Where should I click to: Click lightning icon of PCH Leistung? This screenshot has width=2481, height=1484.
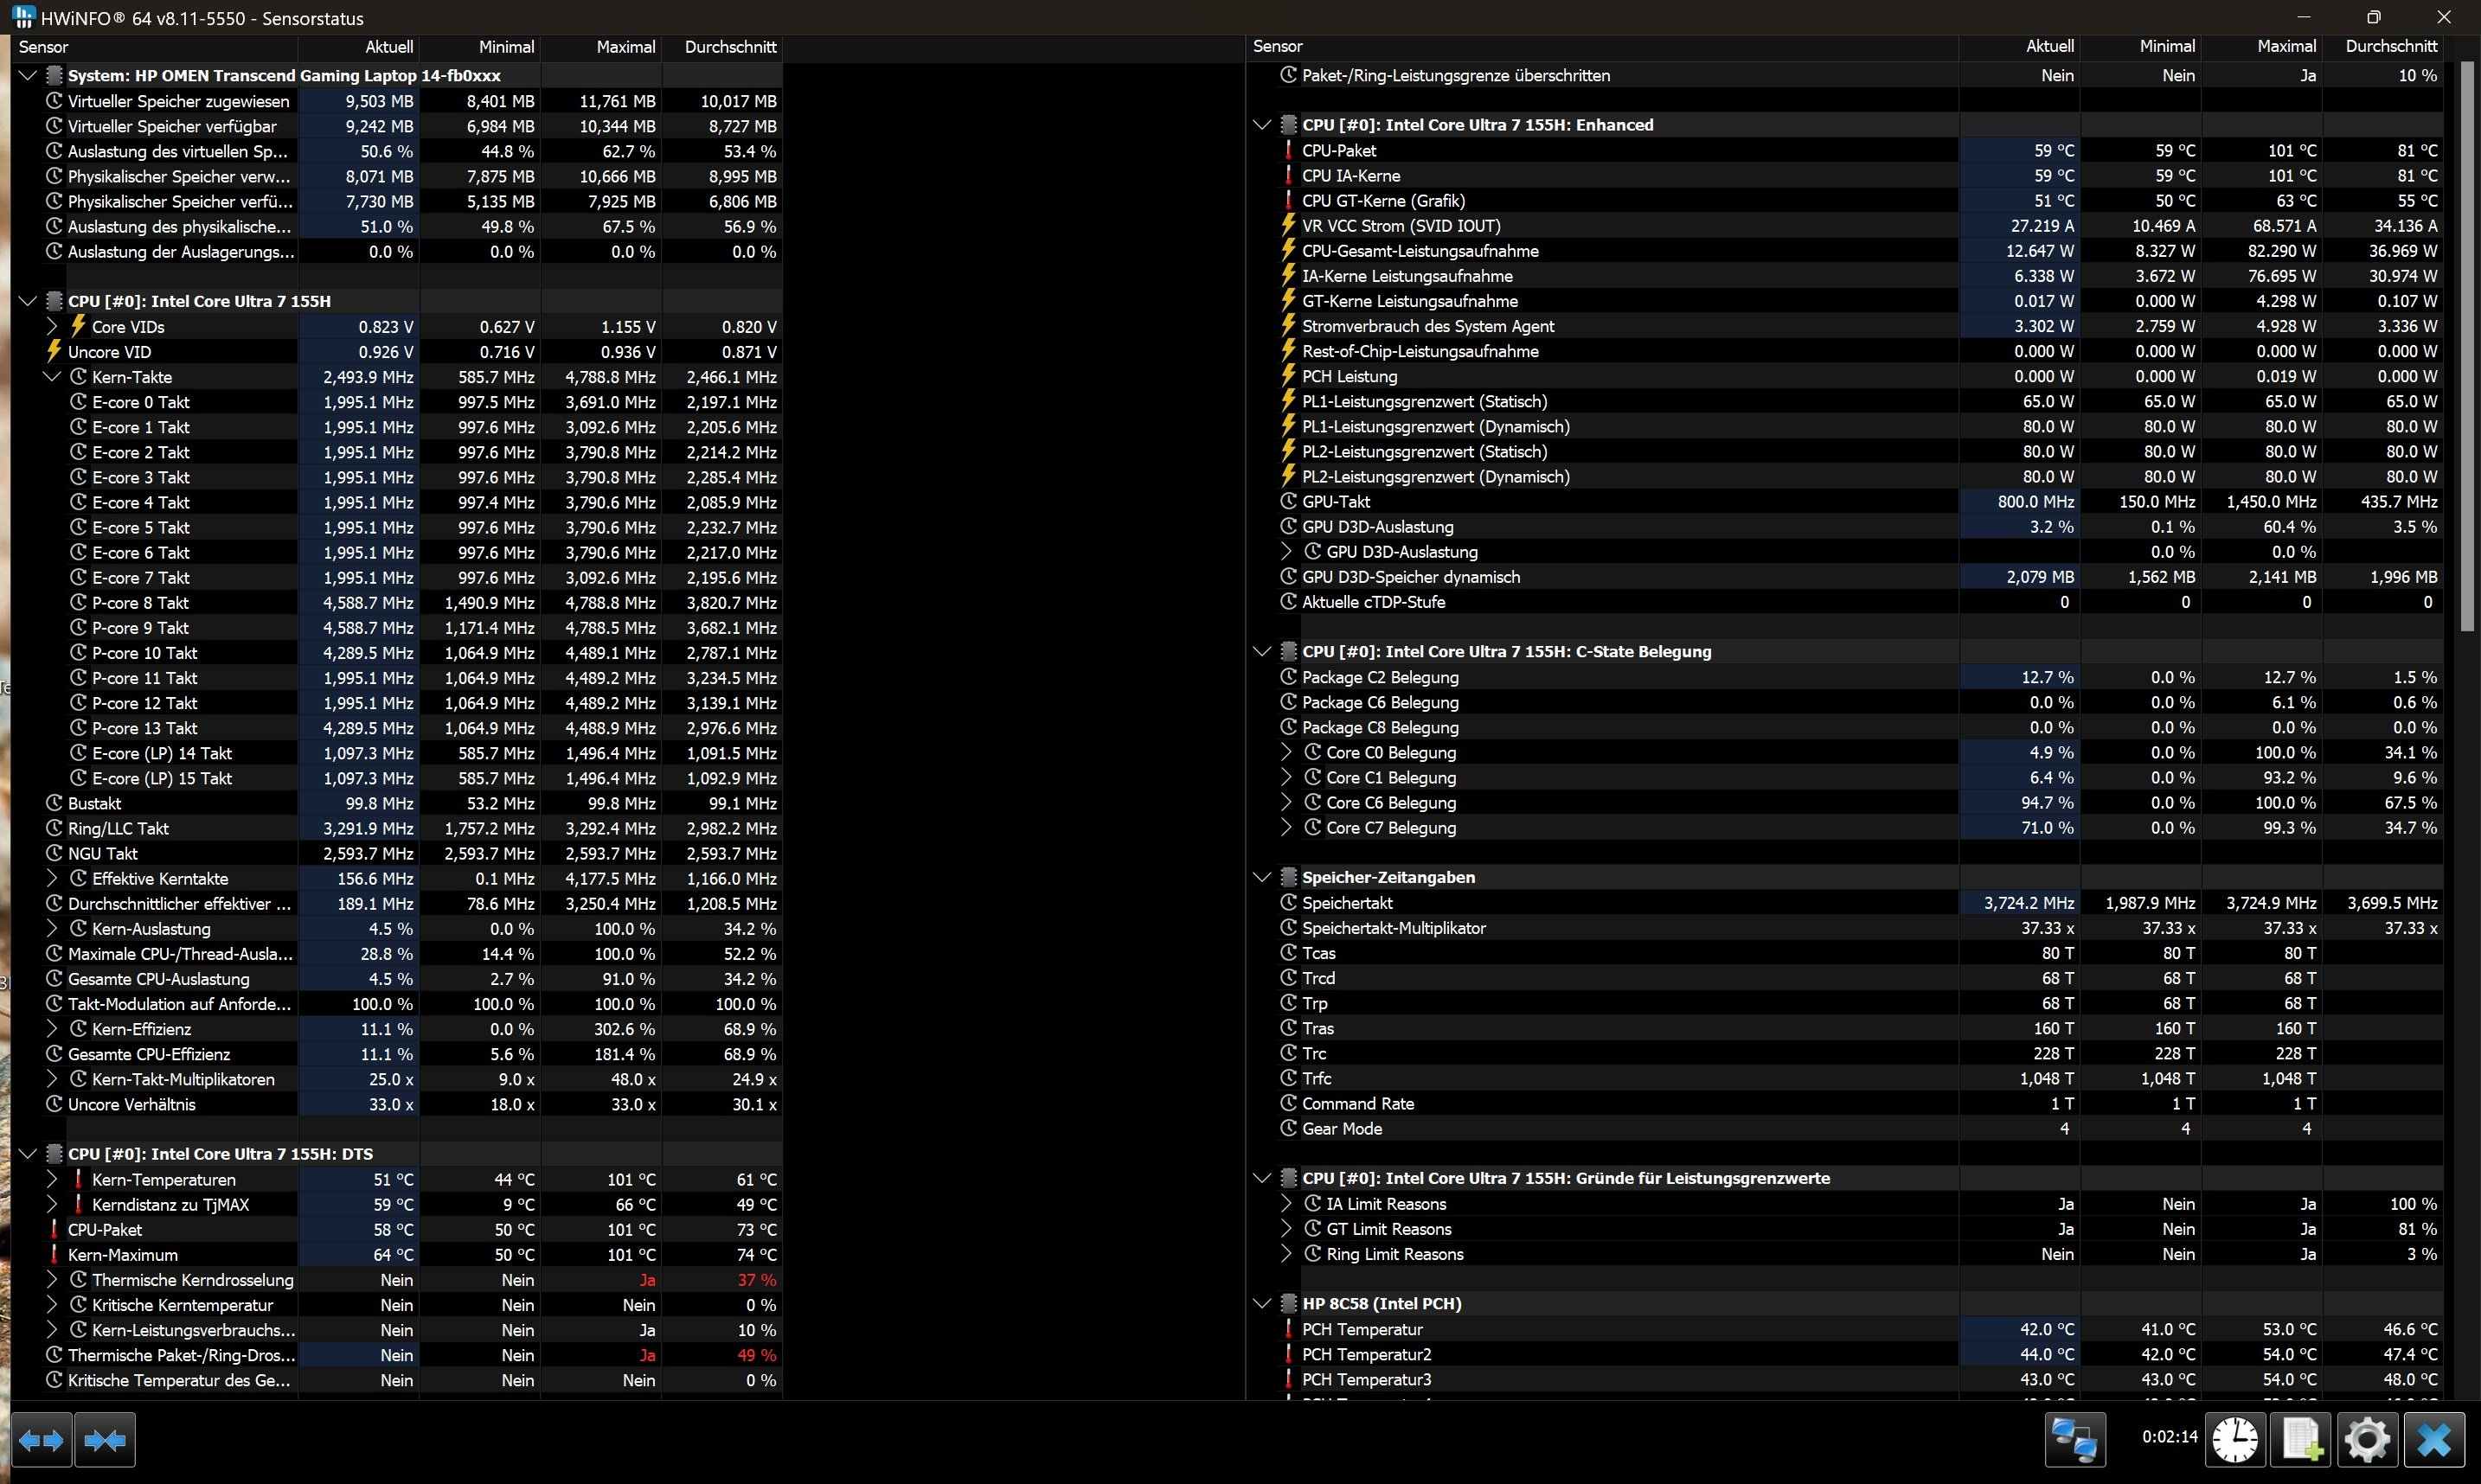click(1288, 376)
